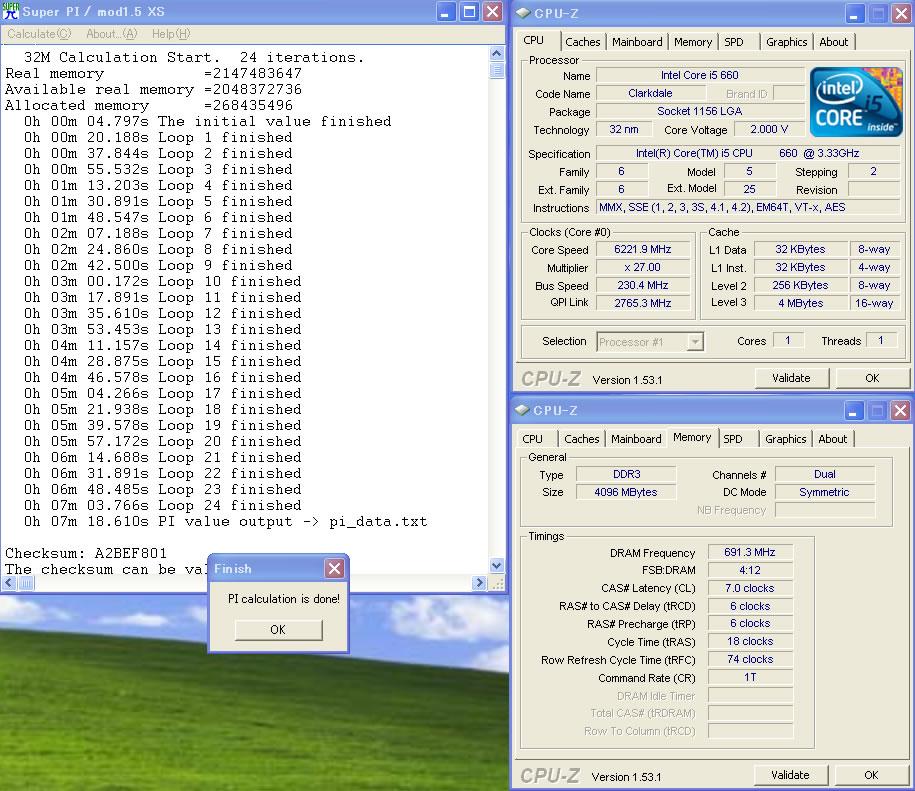Click Super PI horizontal scrollbar left arrow

point(10,583)
